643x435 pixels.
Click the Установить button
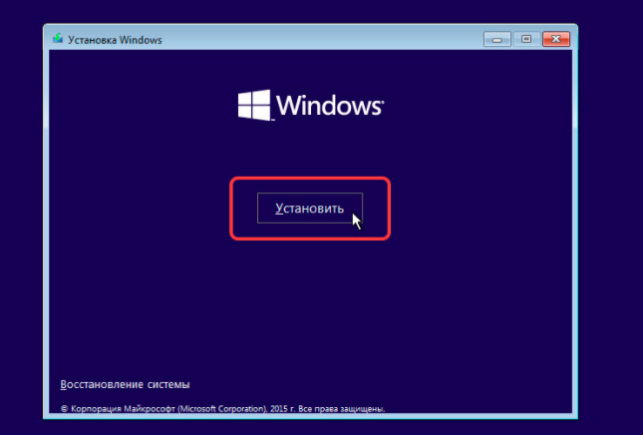310,208
